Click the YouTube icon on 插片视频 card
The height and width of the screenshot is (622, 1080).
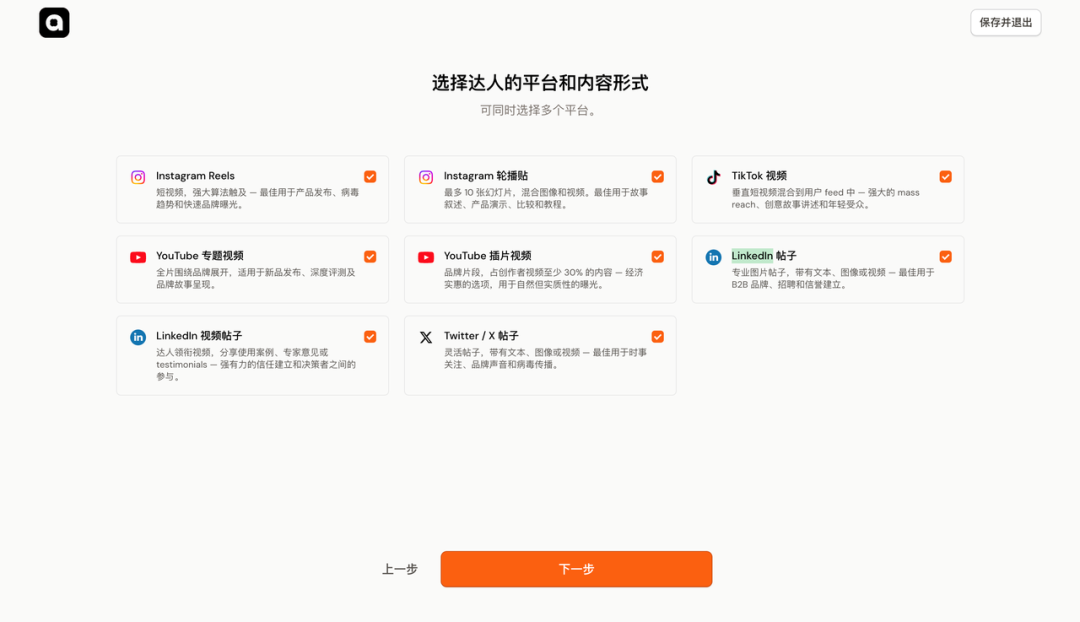[426, 257]
